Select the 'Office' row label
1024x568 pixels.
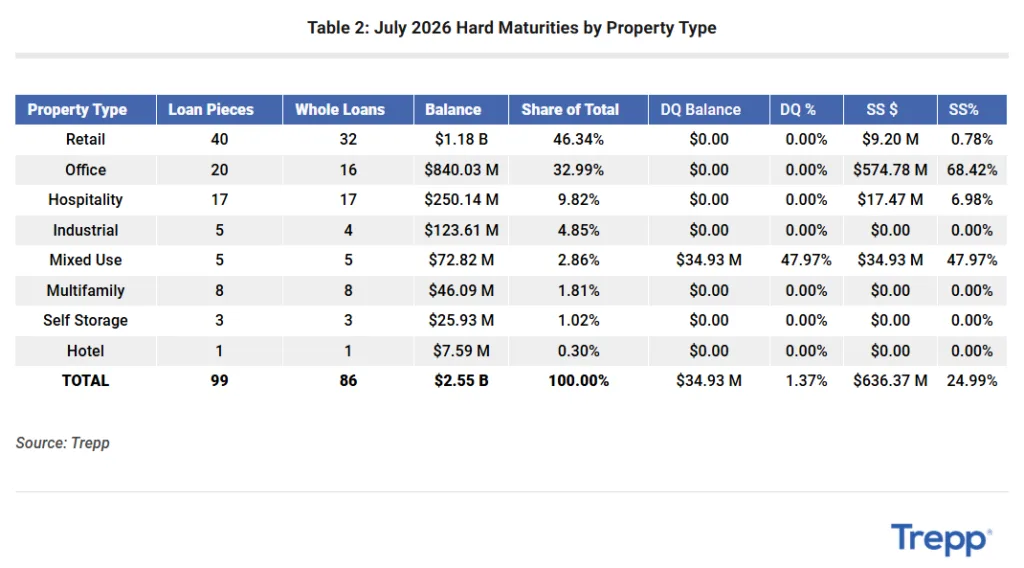(86, 170)
